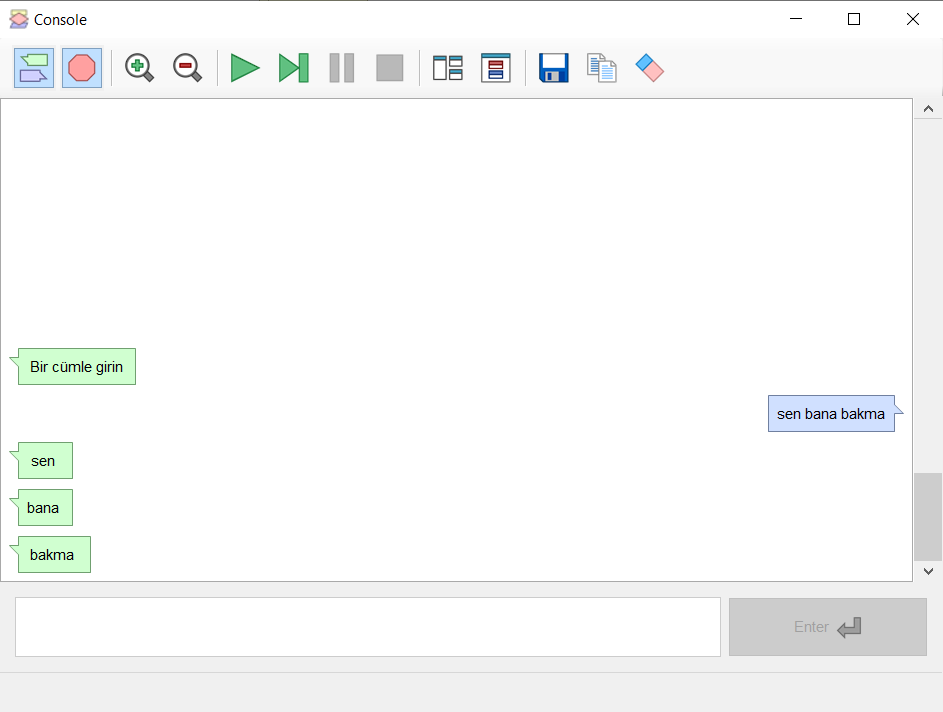Click the window with colored lines icon
The height and width of the screenshot is (712, 943).
496,68
